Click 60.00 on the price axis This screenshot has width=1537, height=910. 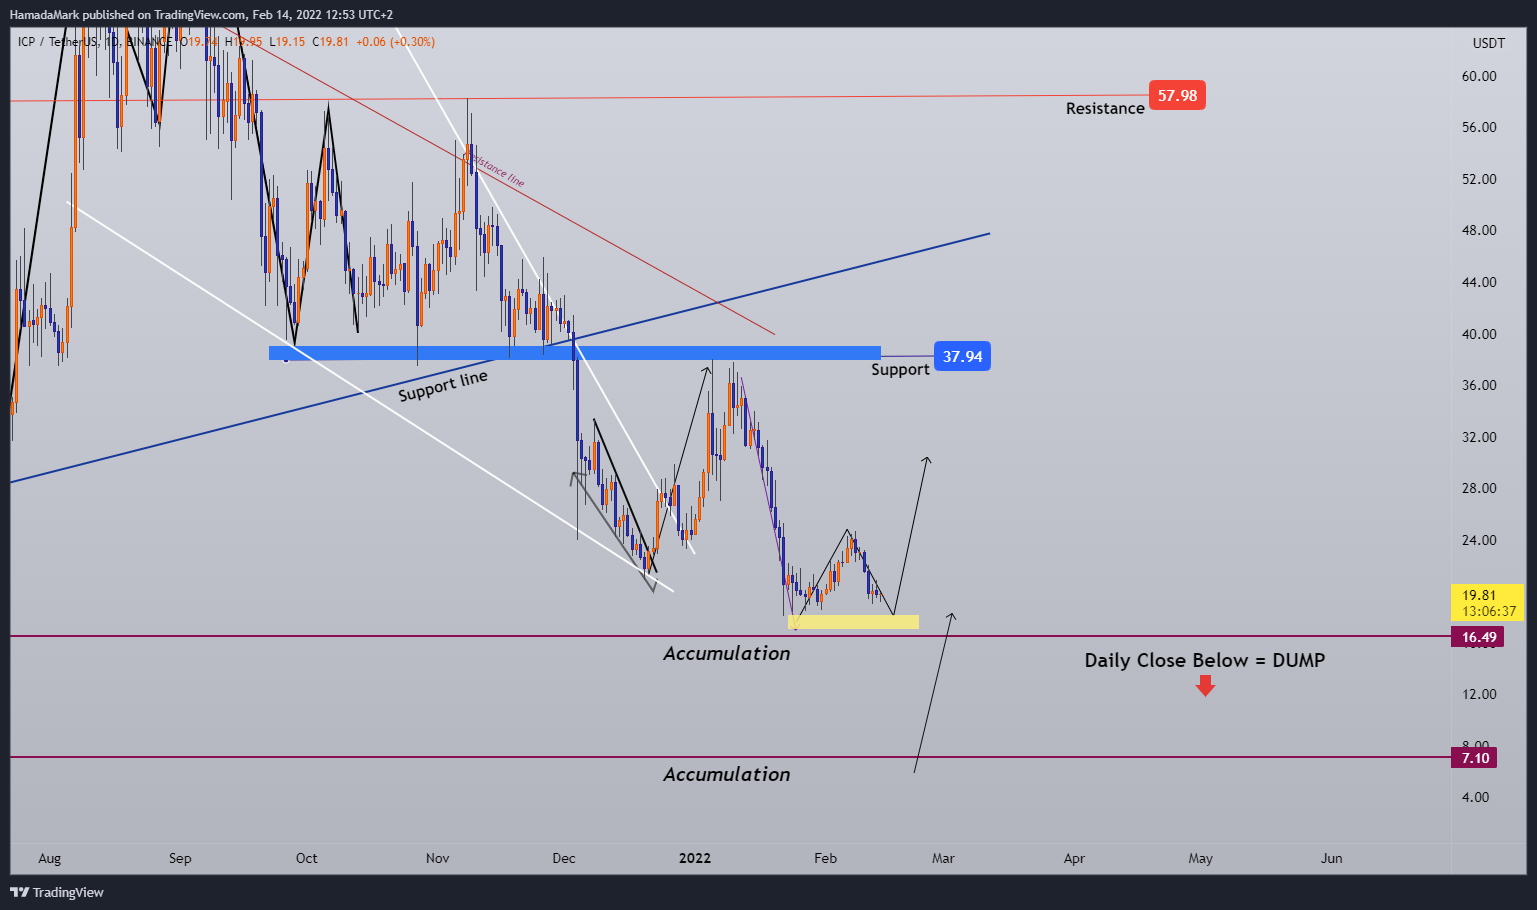point(1479,76)
